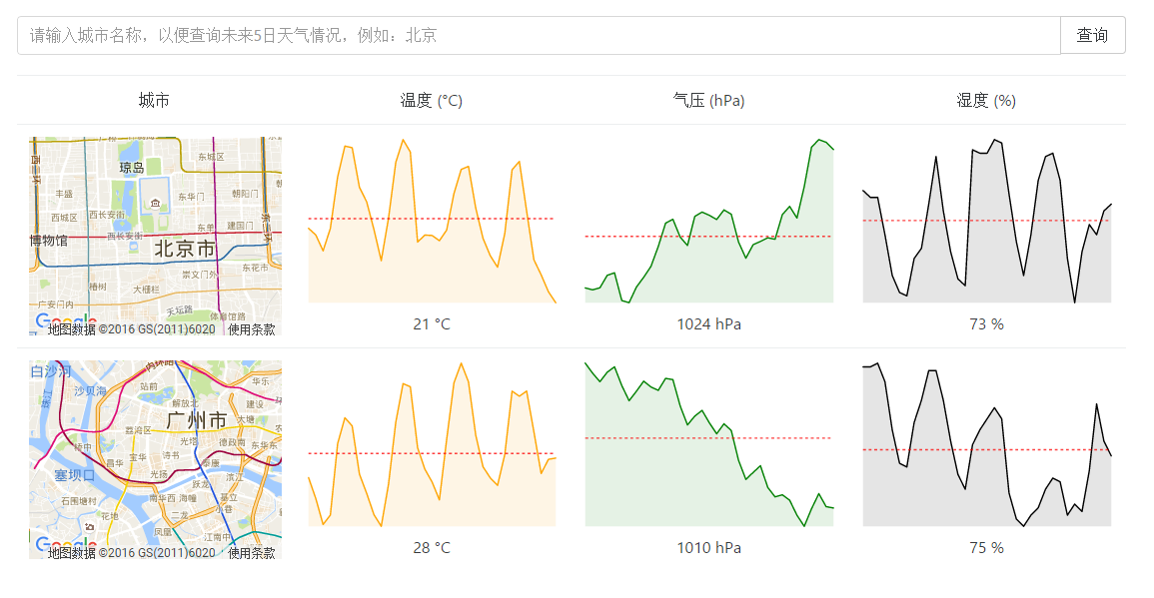
Task: Click the city name search input field
Action: pyautogui.click(x=539, y=35)
